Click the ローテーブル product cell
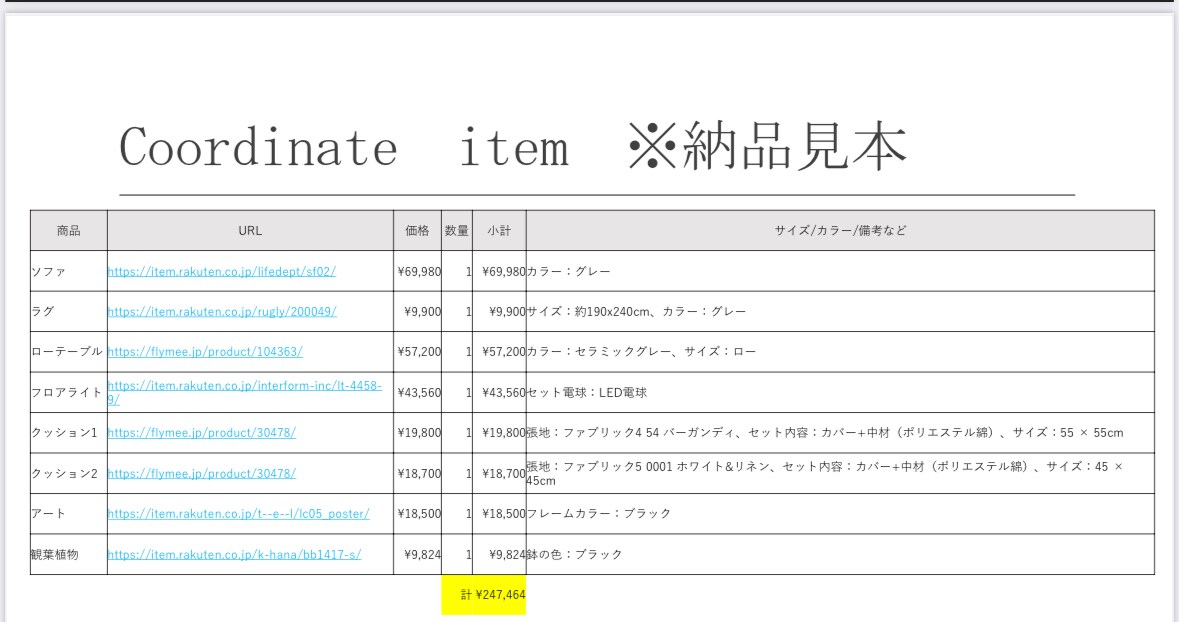The image size is (1179, 622). [68, 352]
